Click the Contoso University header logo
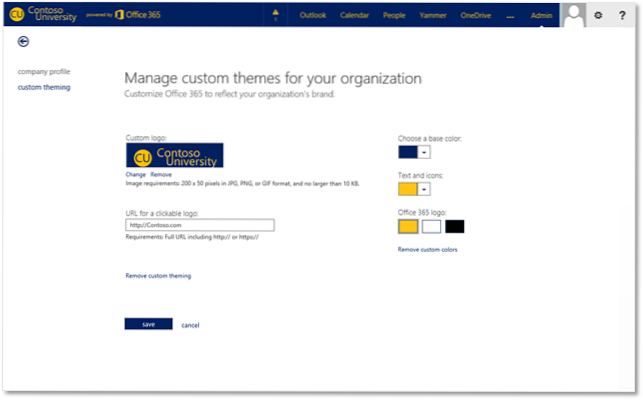The width and height of the screenshot is (643, 400). point(43,14)
